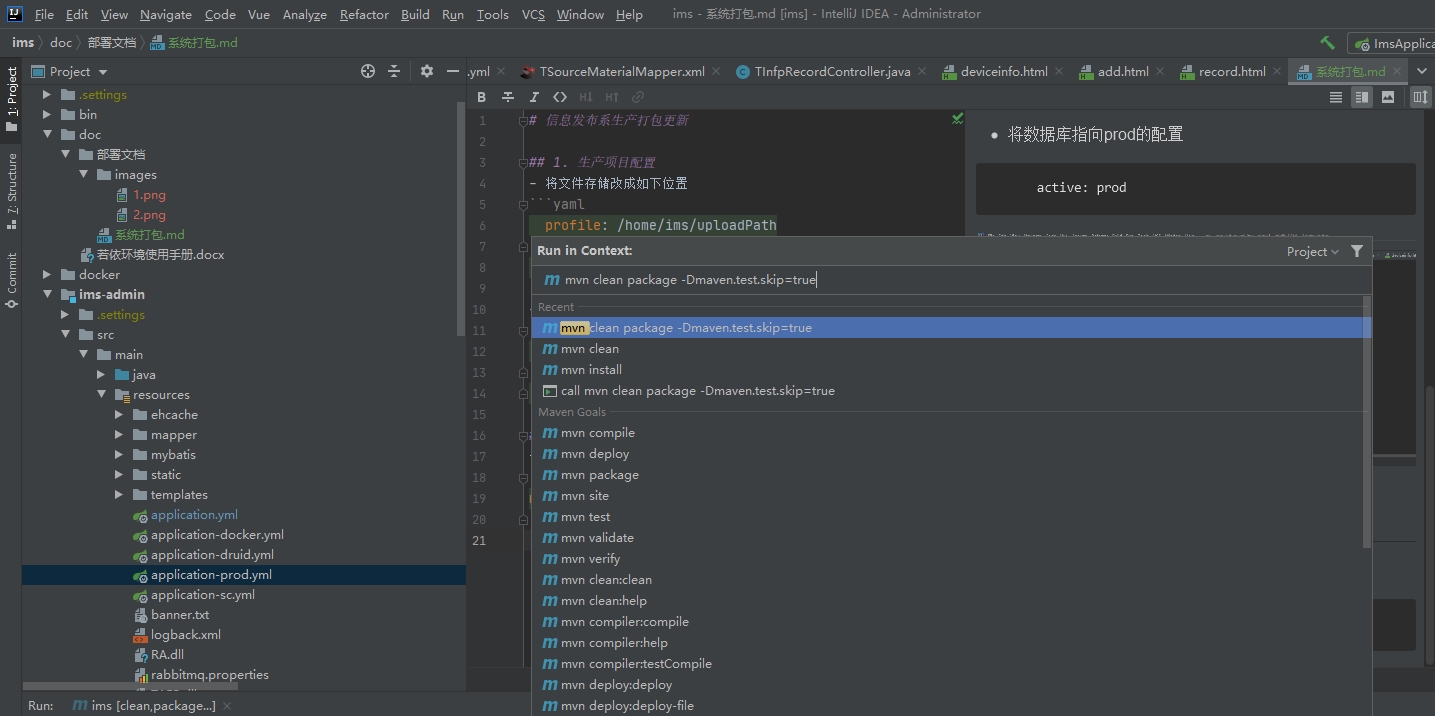Select mvn install from Recent list
Viewport: 1435px width, 716px height.
pyautogui.click(x=591, y=370)
